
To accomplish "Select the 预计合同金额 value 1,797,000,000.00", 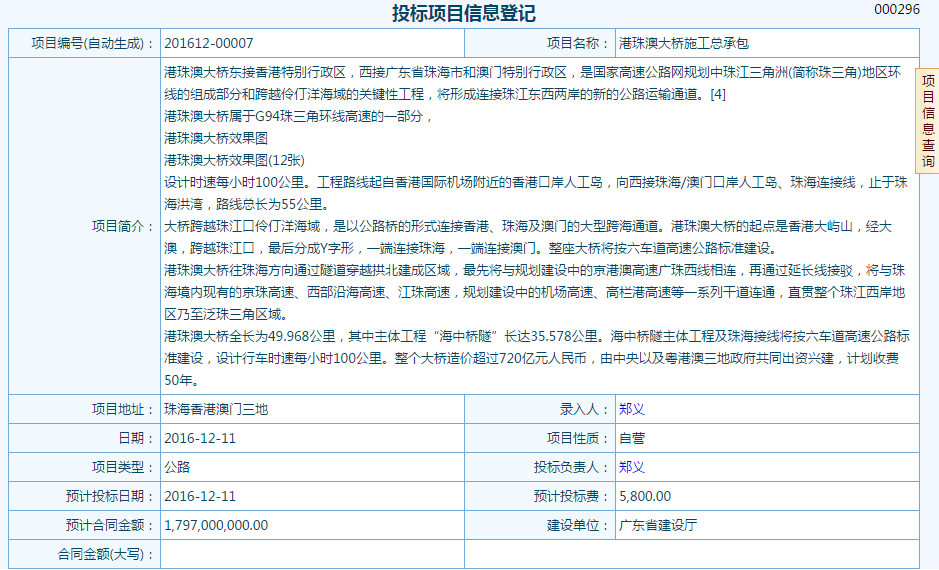I will [x=216, y=525].
